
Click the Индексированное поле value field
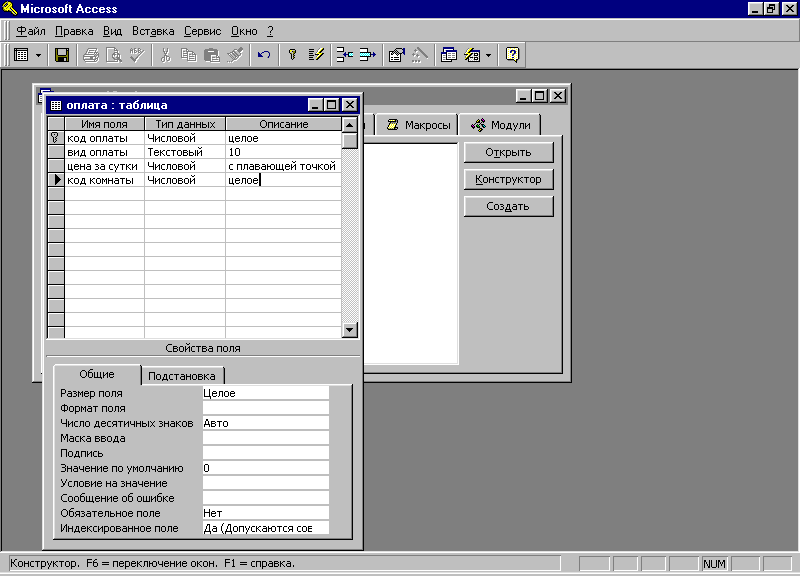pyautogui.click(x=266, y=528)
